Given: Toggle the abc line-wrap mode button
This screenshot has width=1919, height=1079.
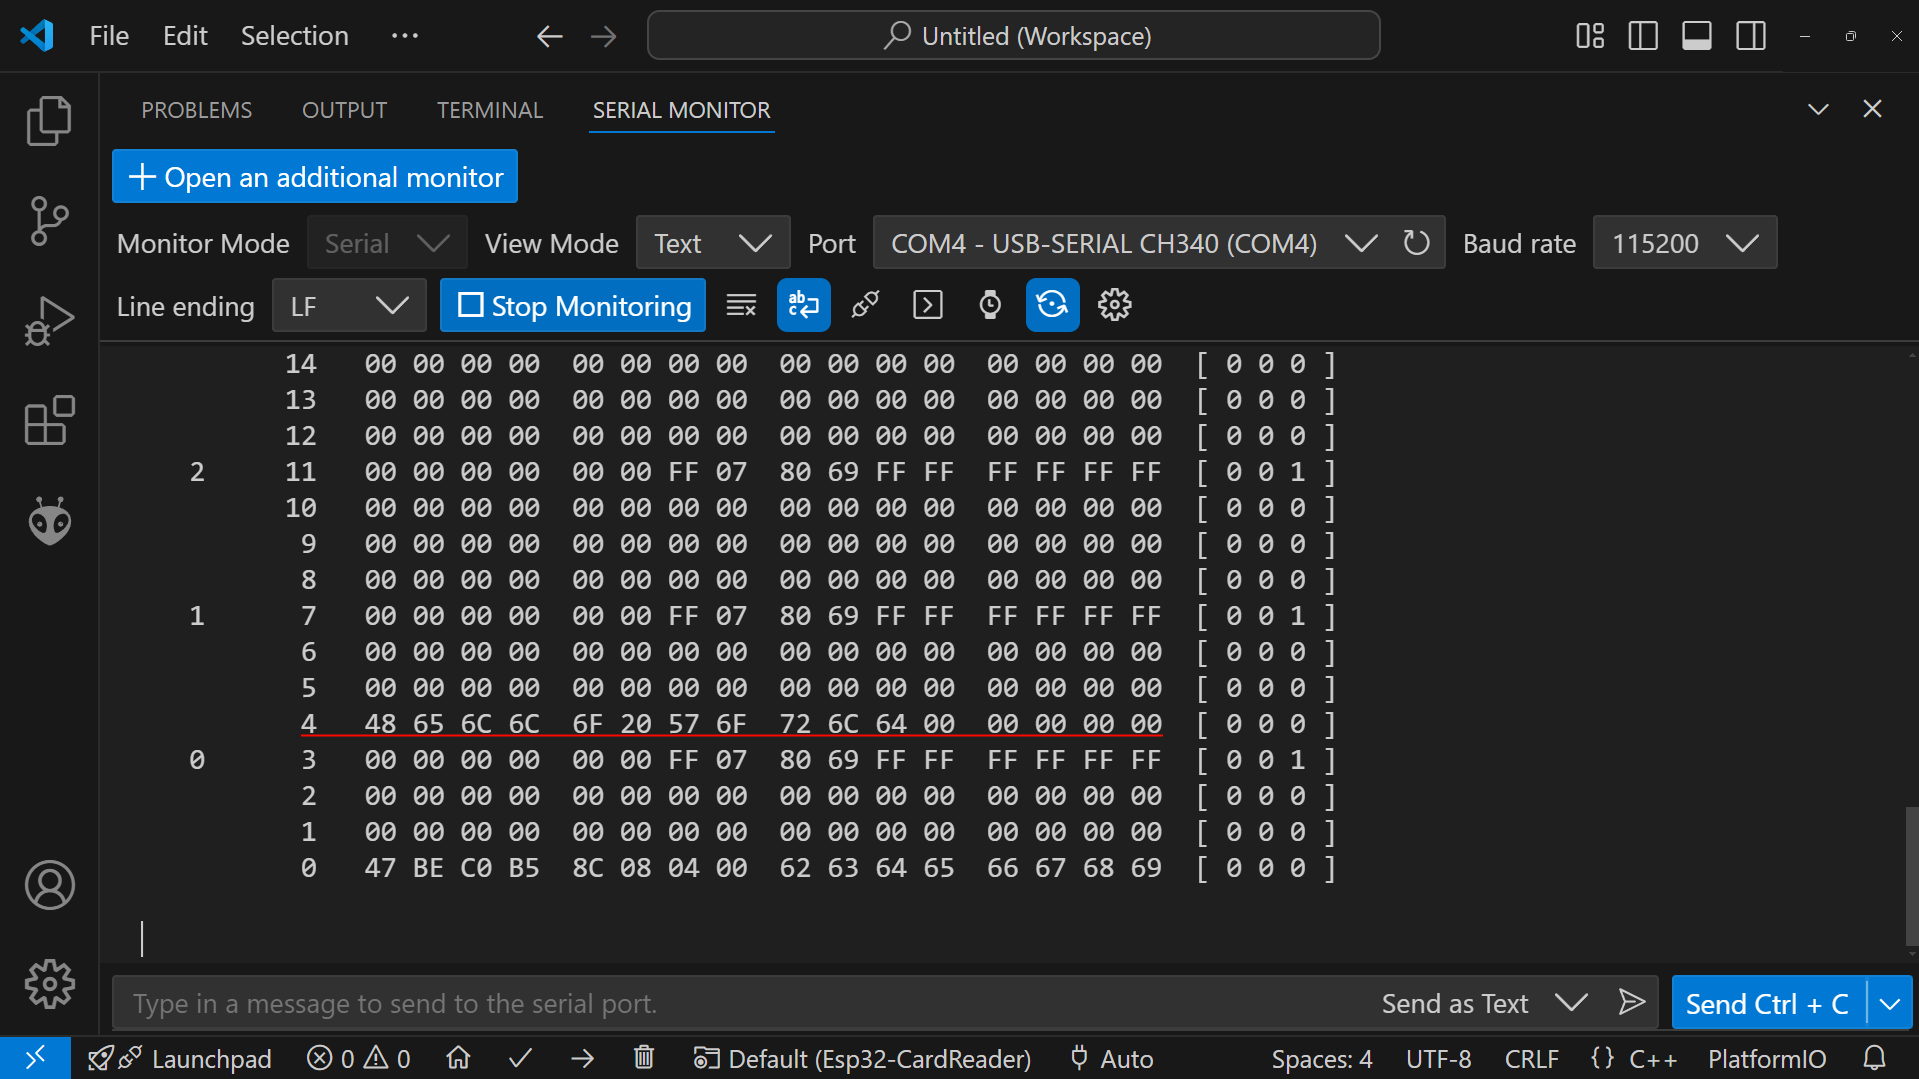Looking at the screenshot, I should click(x=804, y=305).
